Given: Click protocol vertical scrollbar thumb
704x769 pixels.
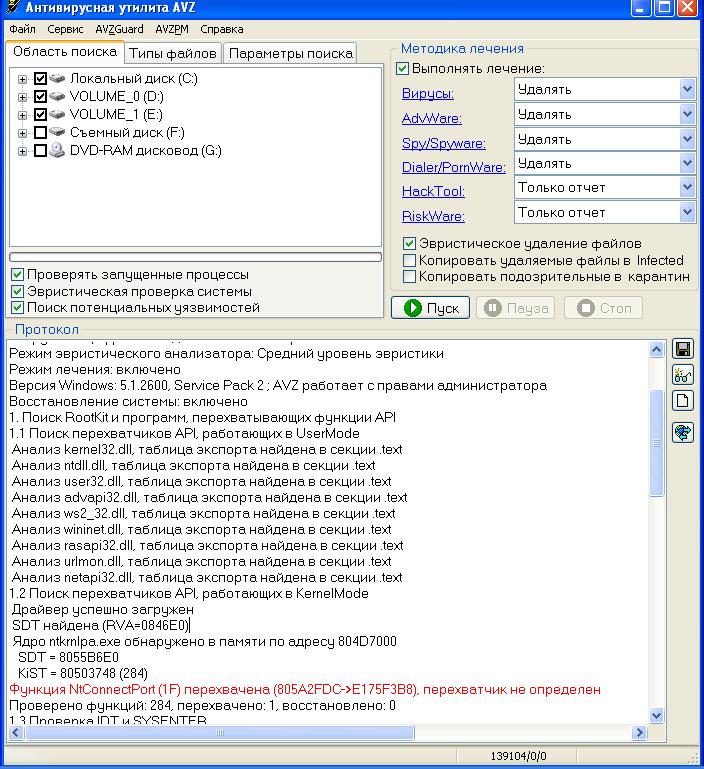Looking at the screenshot, I should coord(656,443).
